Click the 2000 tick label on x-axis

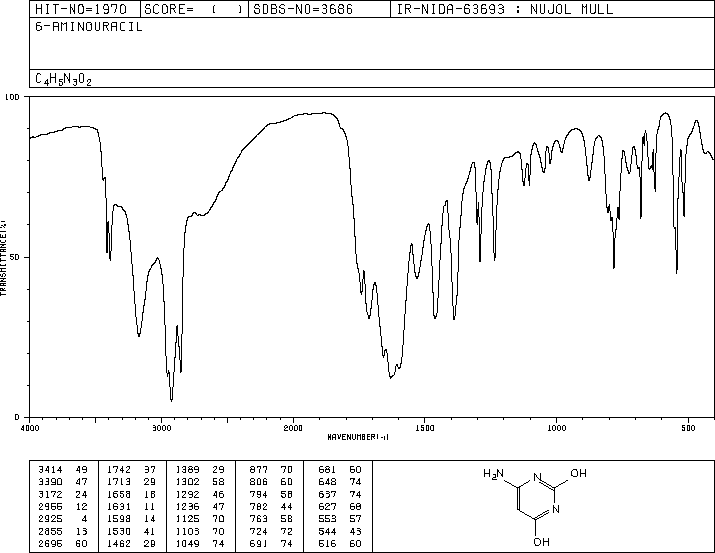tap(293, 428)
